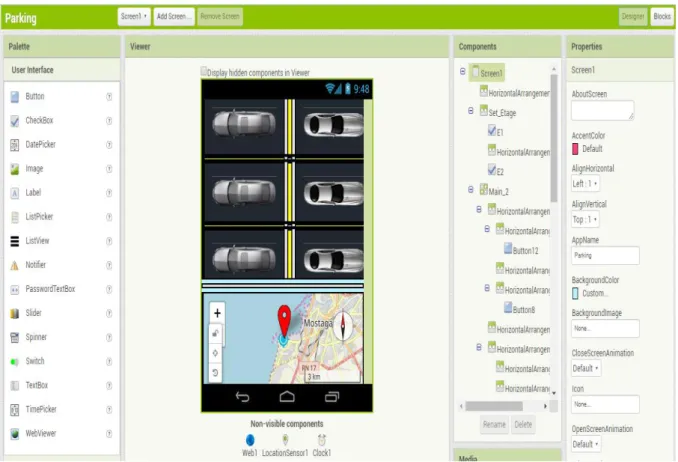Toggle Display hidden components in Viewer
The height and width of the screenshot is (462, 678).
204,71
